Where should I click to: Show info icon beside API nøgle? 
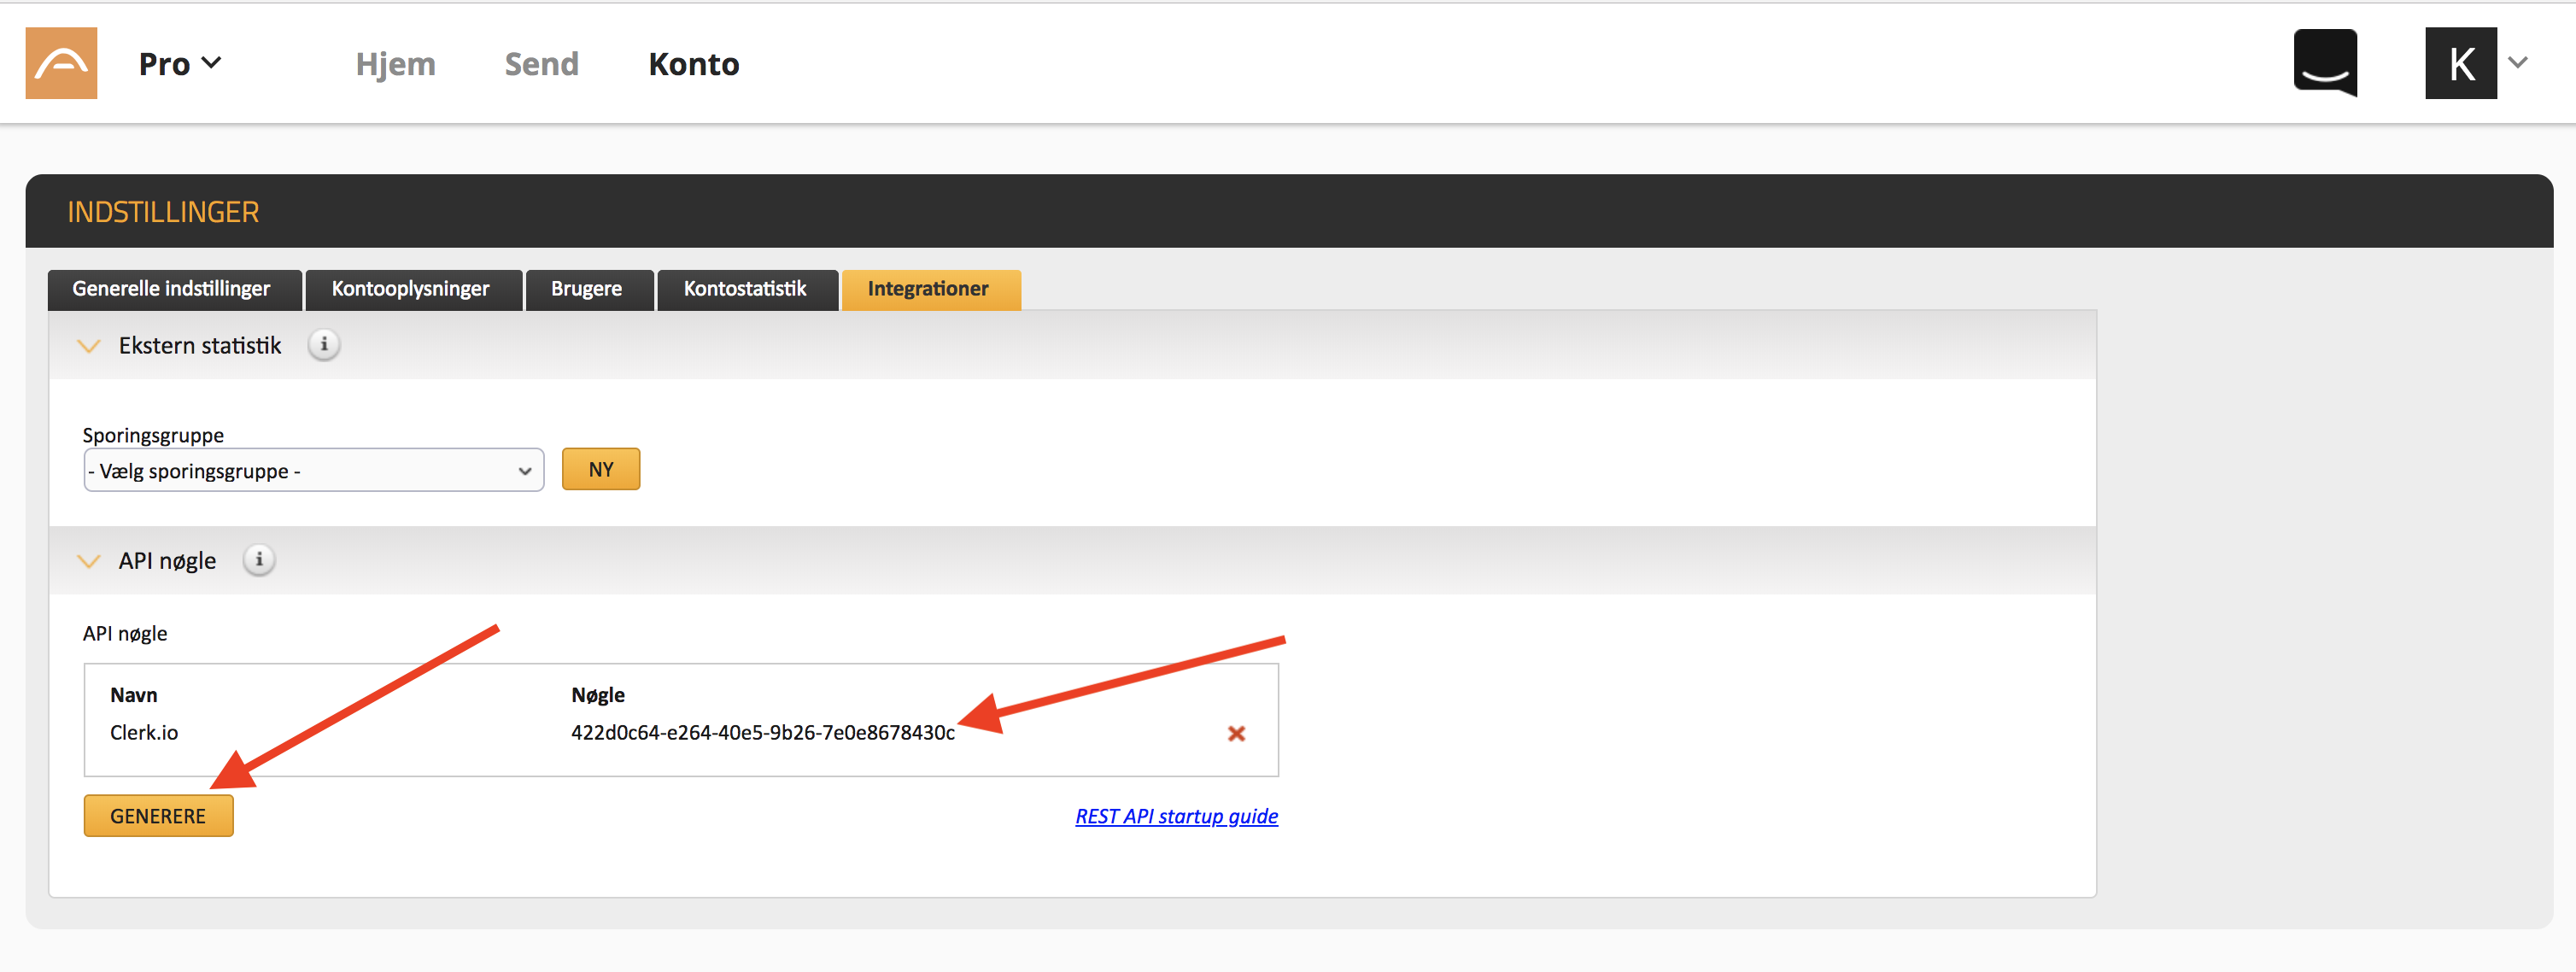(259, 560)
